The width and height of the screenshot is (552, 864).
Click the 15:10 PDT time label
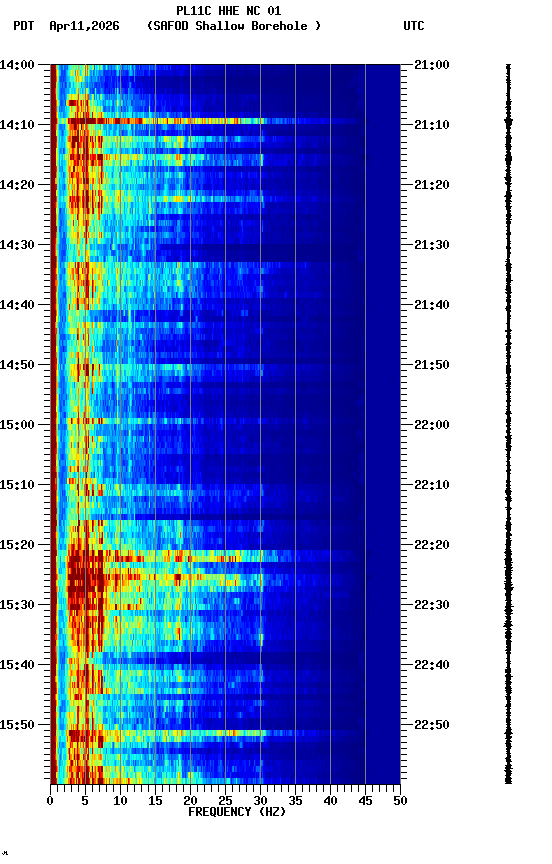coord(17,485)
